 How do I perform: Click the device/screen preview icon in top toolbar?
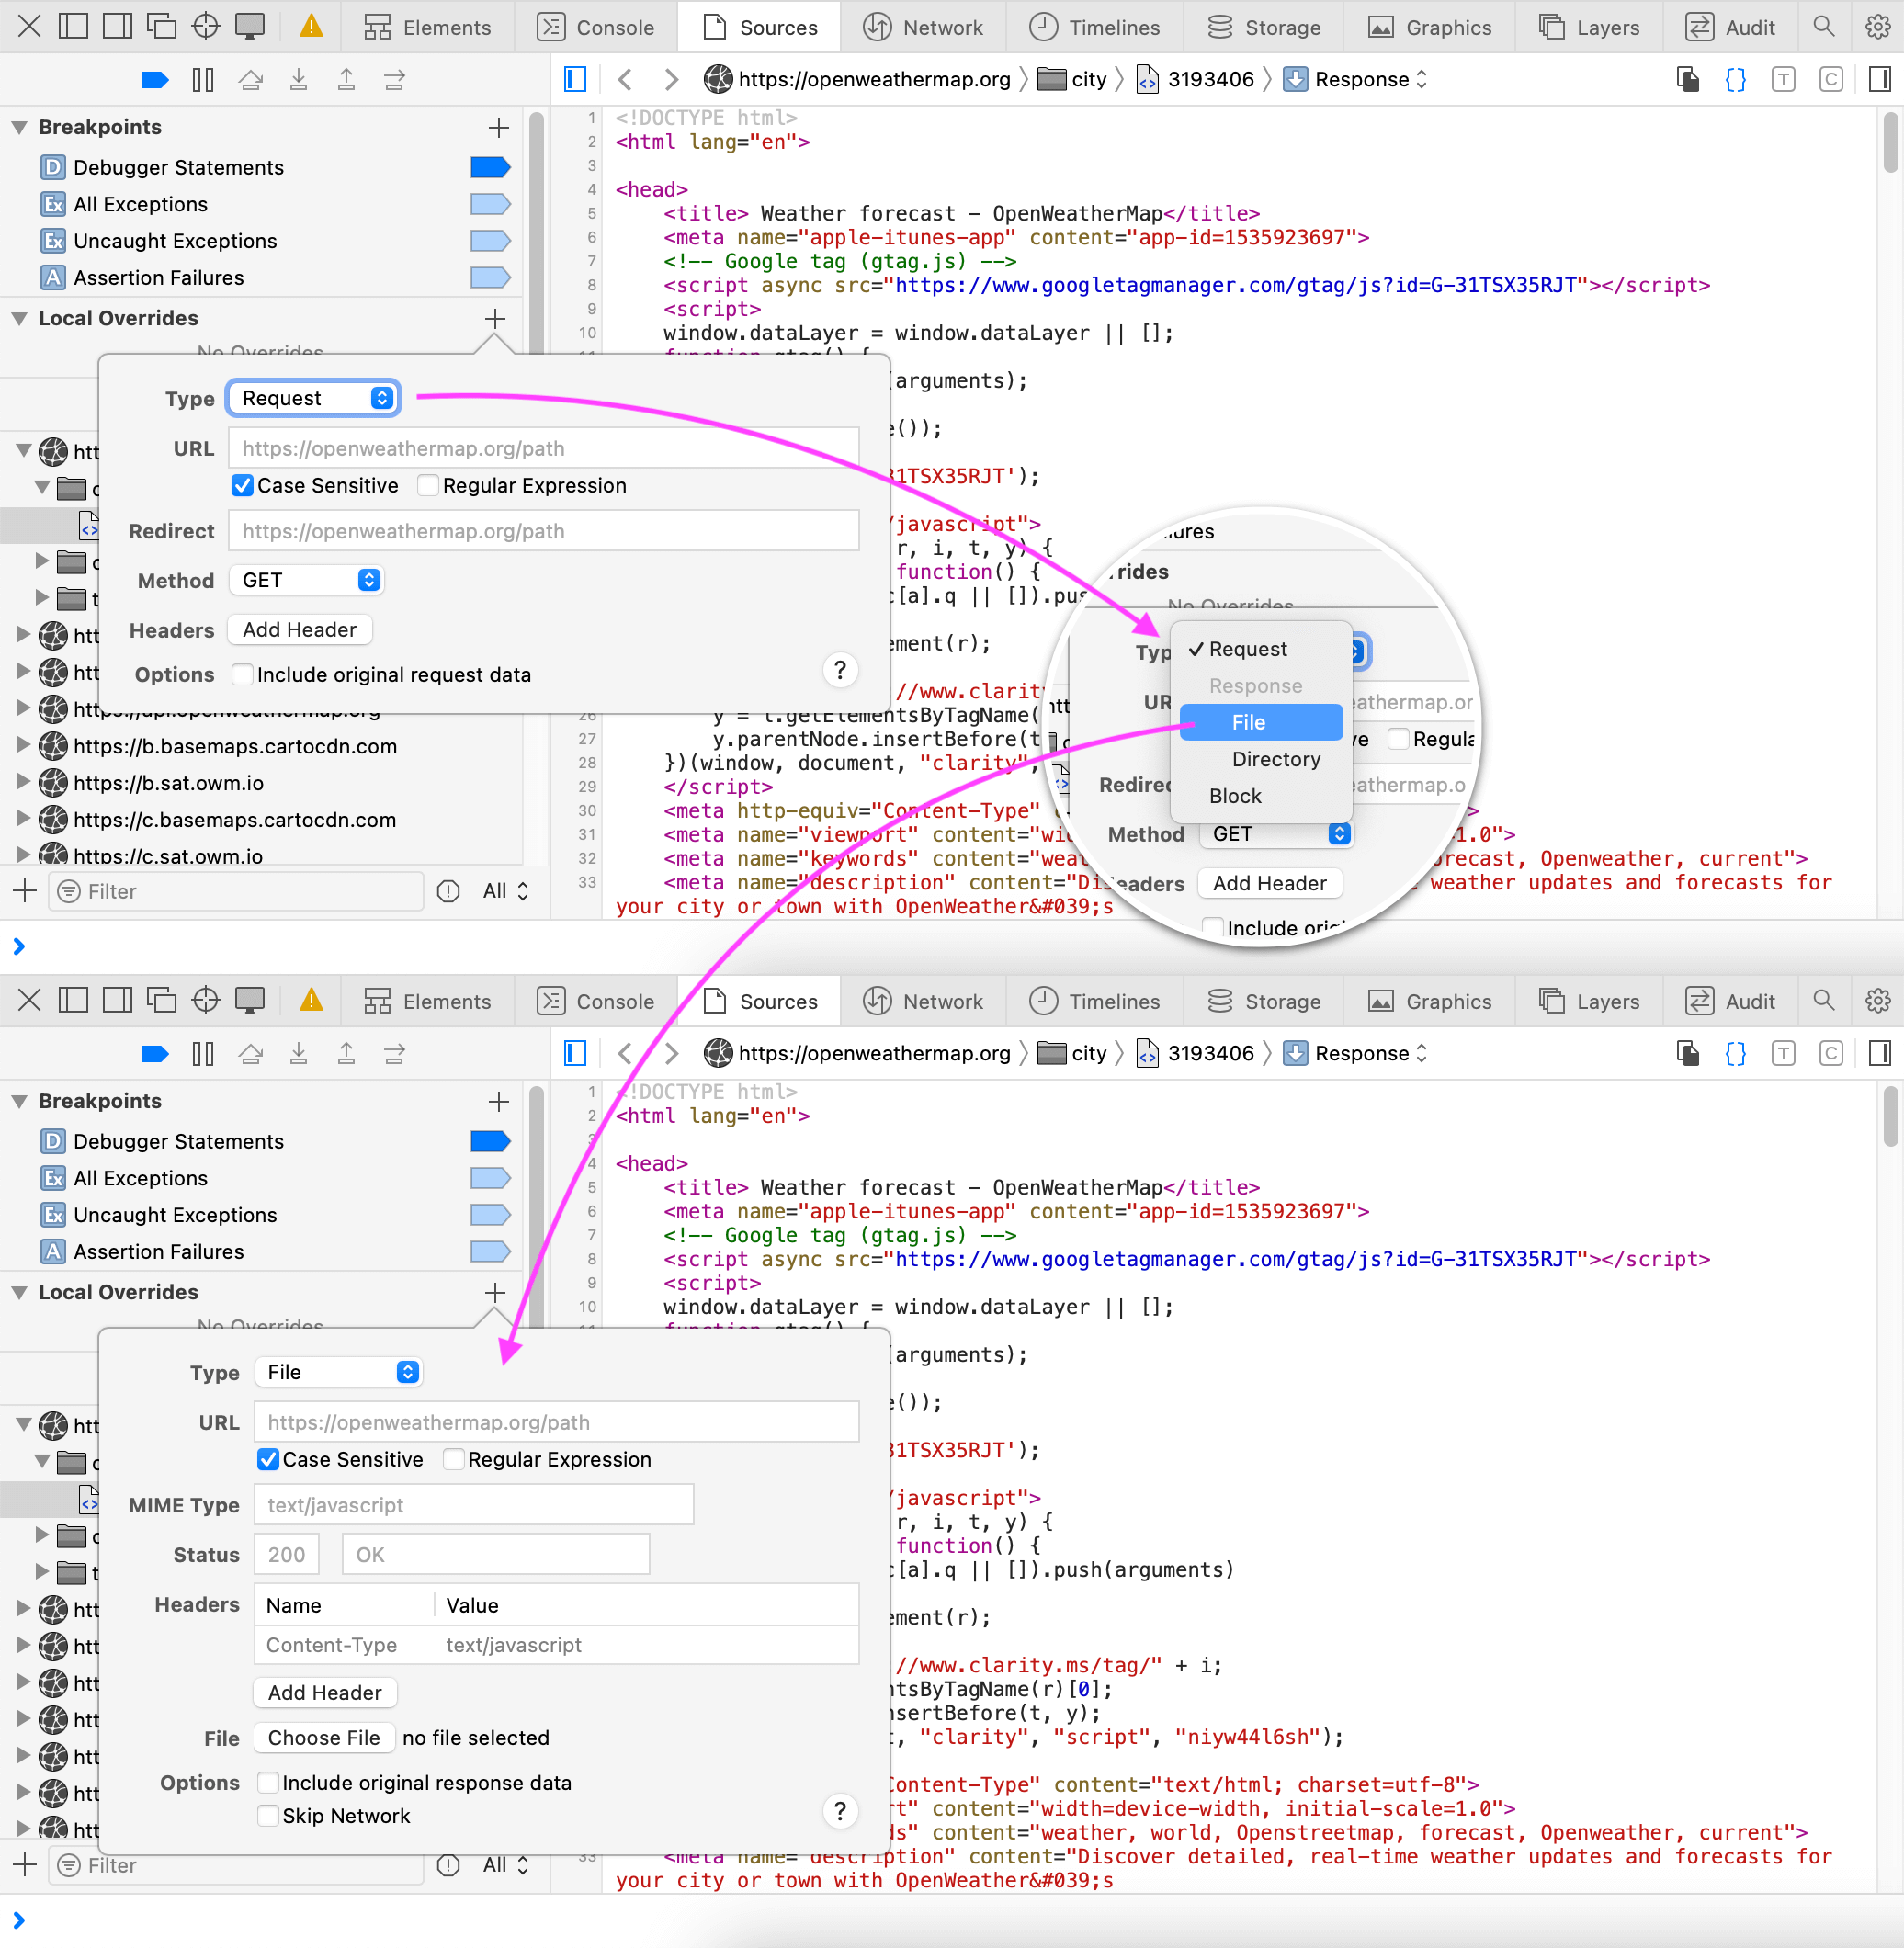tap(249, 26)
